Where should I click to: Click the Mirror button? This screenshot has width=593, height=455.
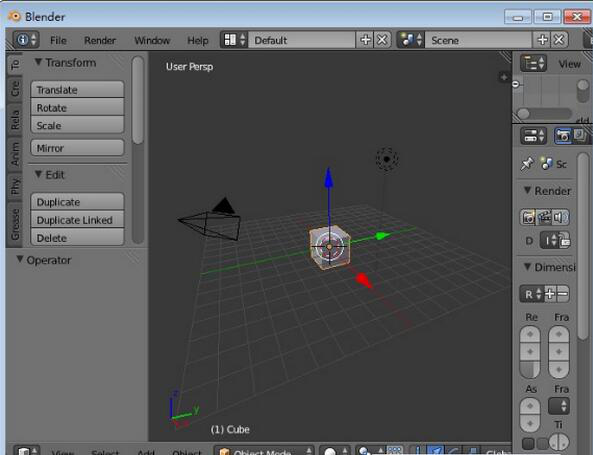click(x=77, y=148)
